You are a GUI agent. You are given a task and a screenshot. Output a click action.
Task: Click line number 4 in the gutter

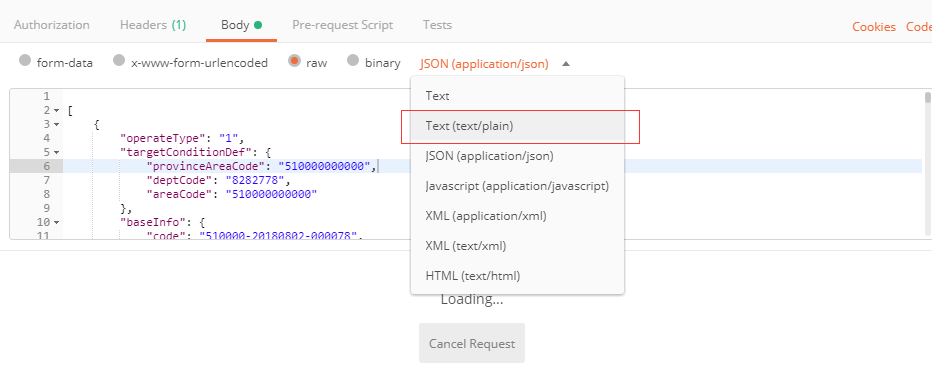pos(47,138)
